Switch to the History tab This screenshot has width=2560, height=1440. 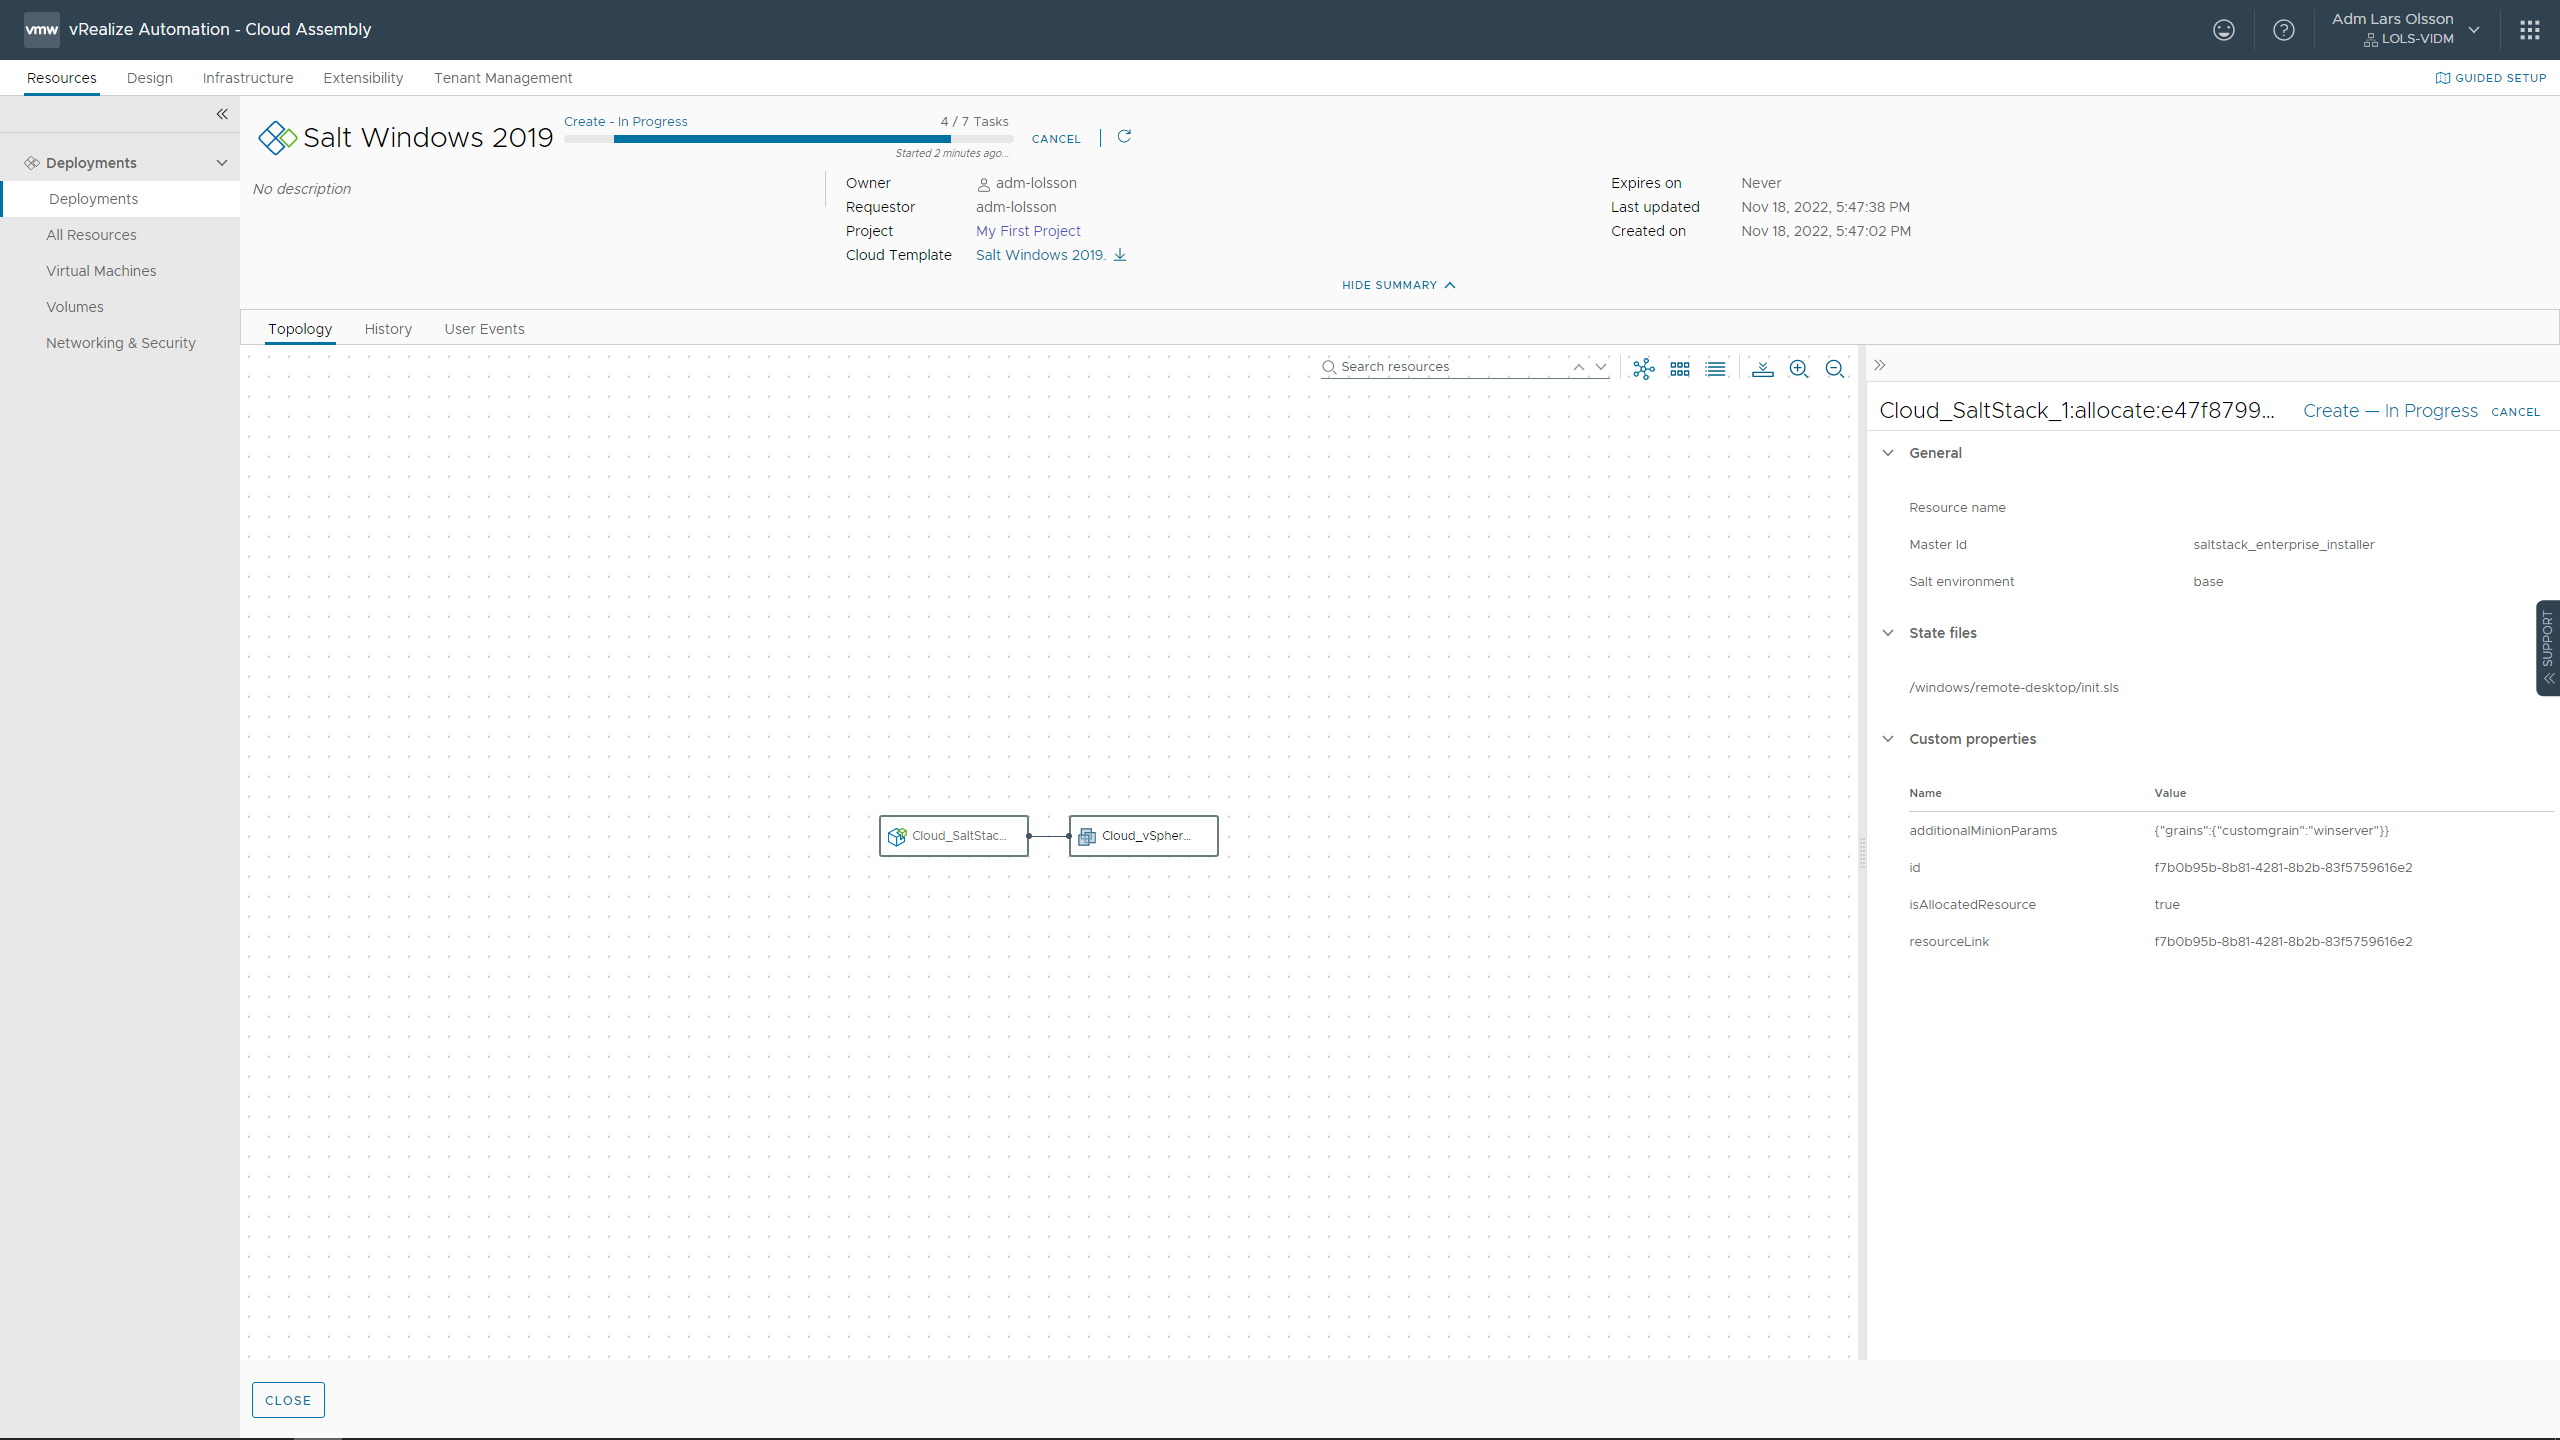[x=388, y=329]
